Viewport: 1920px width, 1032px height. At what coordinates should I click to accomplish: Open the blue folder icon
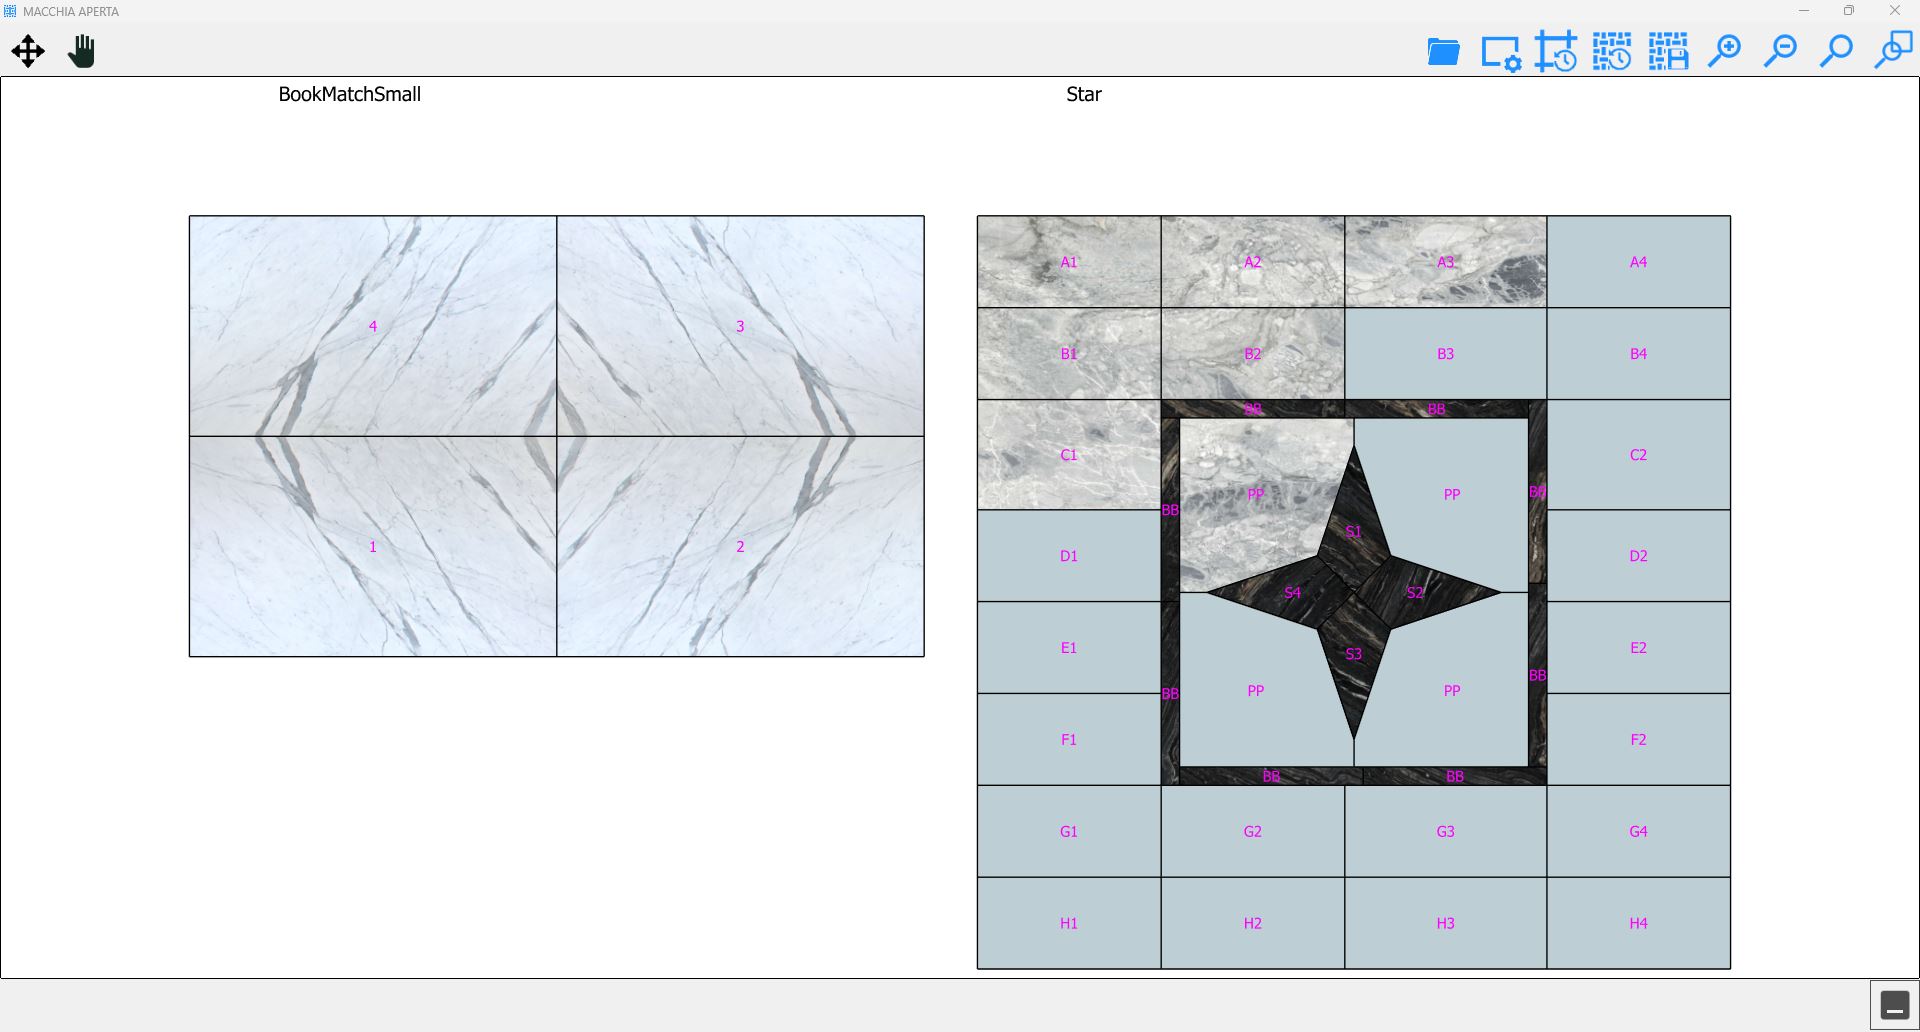coord(1443,51)
